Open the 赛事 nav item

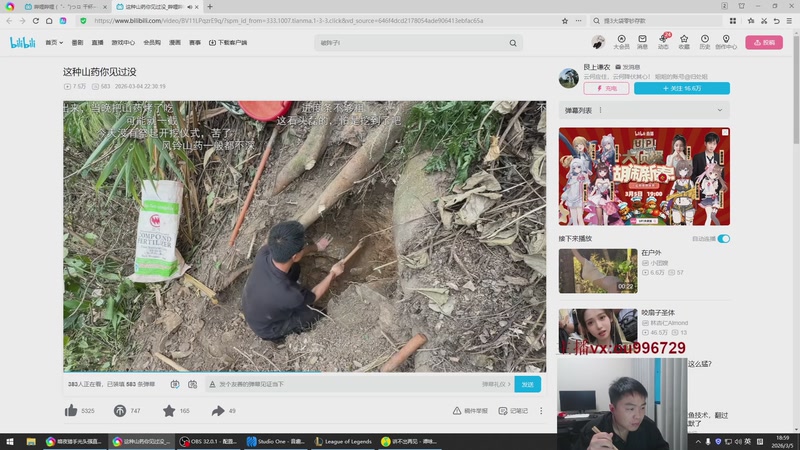pos(195,43)
